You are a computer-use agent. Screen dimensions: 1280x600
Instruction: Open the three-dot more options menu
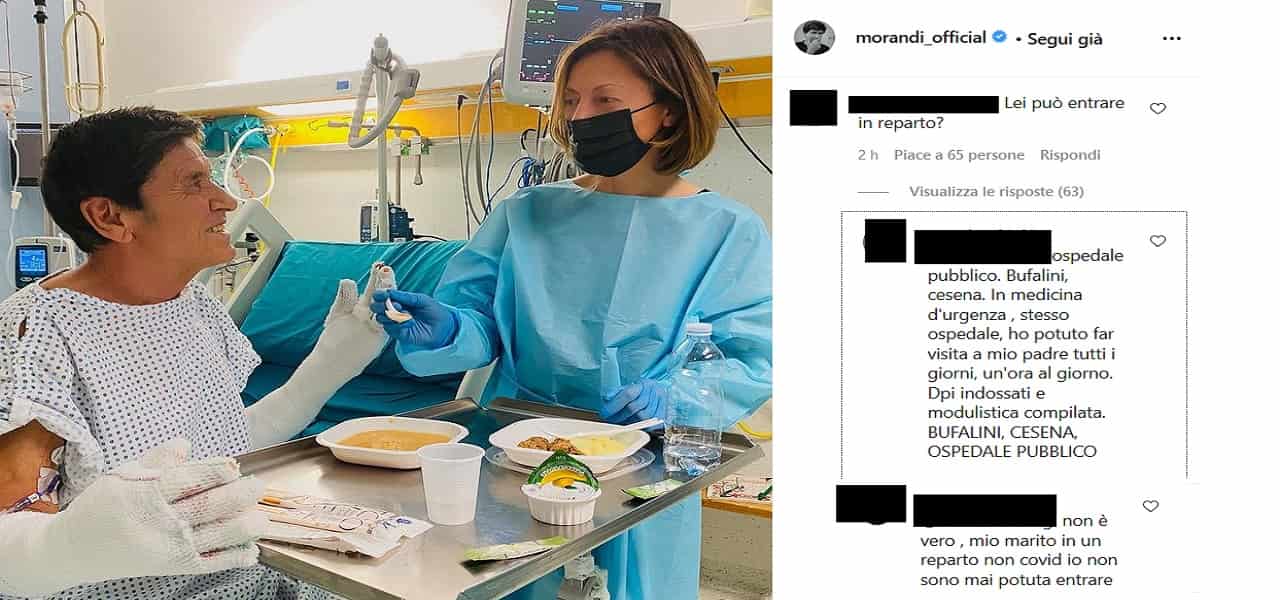[1172, 39]
